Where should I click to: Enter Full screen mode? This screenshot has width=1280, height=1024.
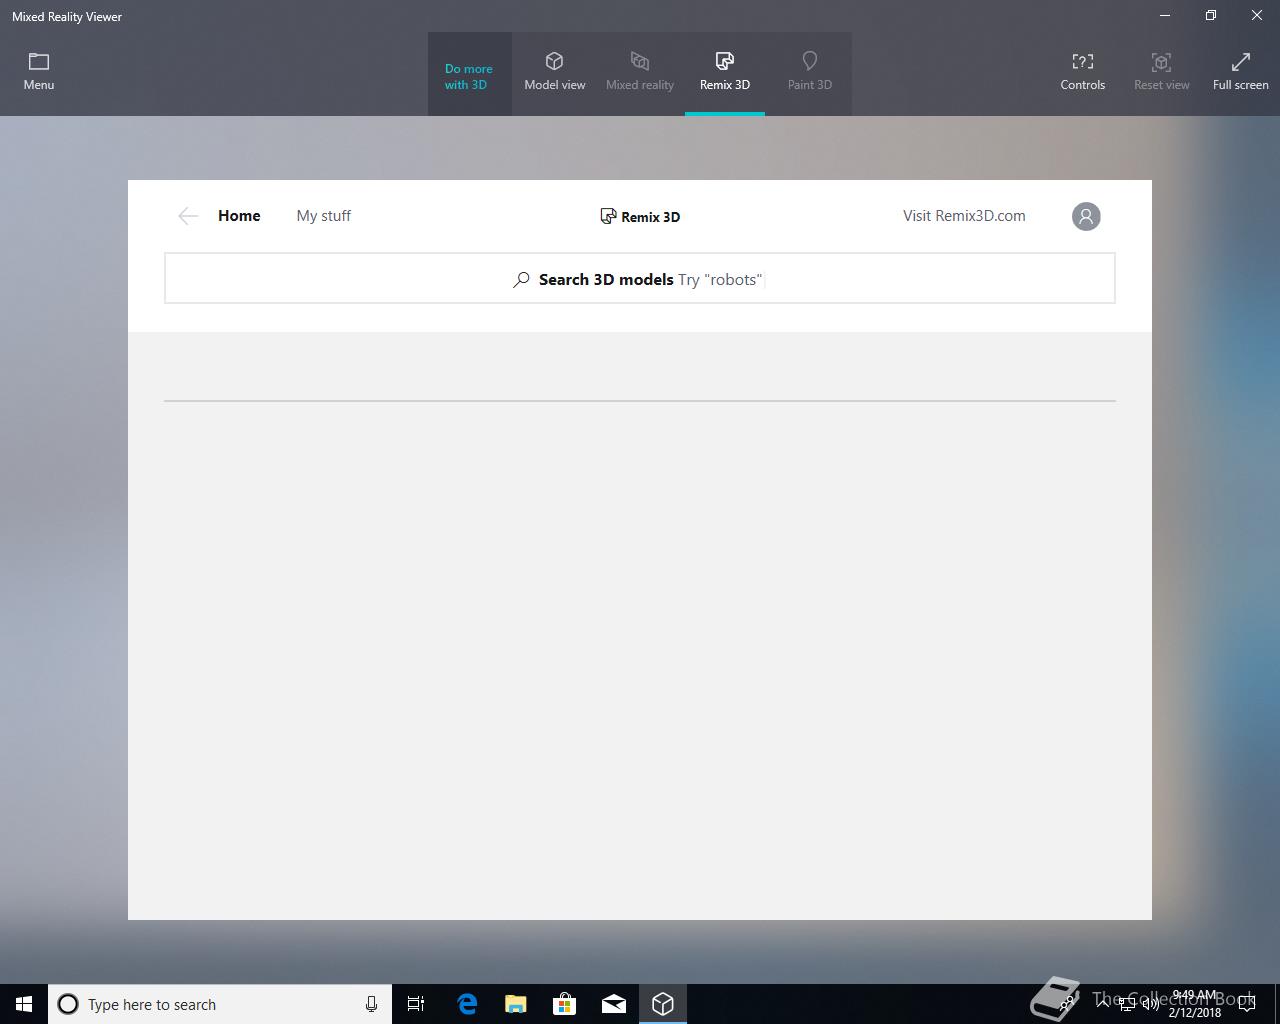(x=1241, y=72)
